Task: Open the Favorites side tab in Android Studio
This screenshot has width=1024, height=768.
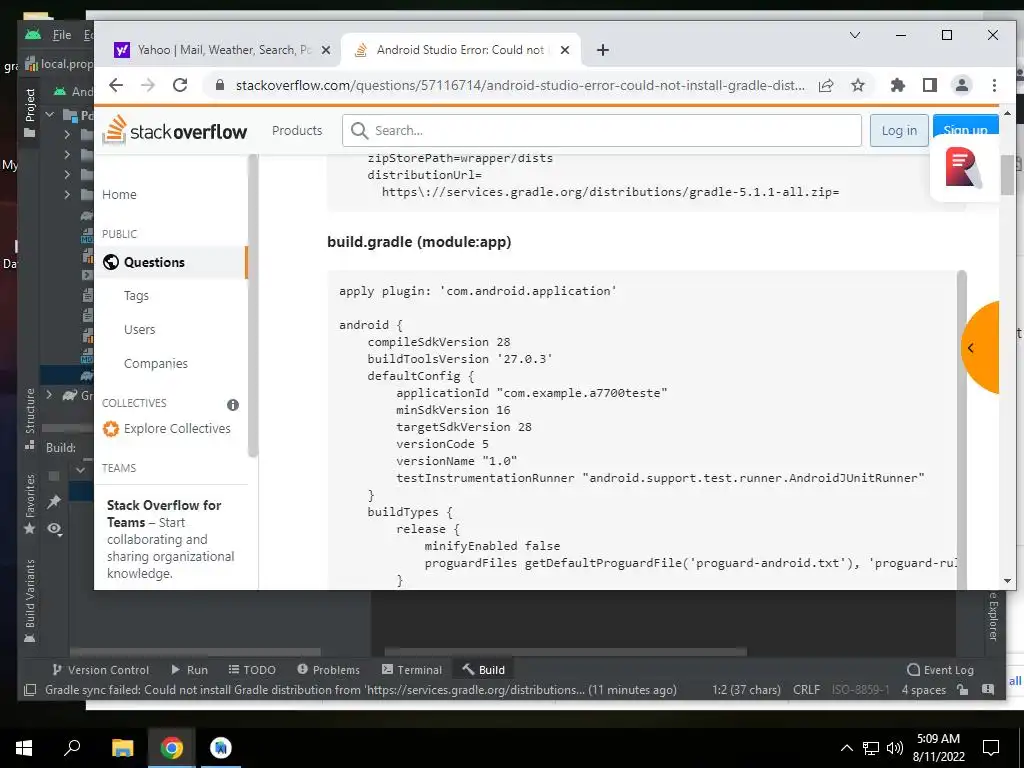Action: tap(29, 504)
